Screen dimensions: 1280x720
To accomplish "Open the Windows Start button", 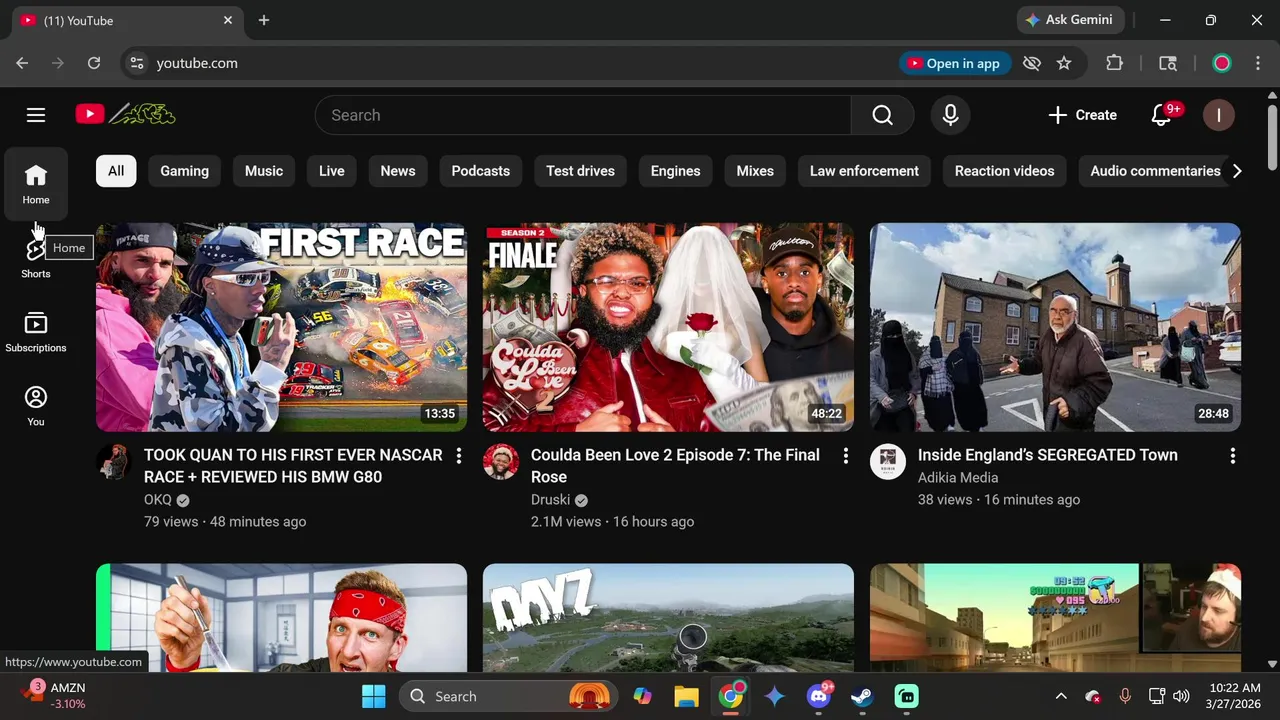I will pyautogui.click(x=374, y=696).
